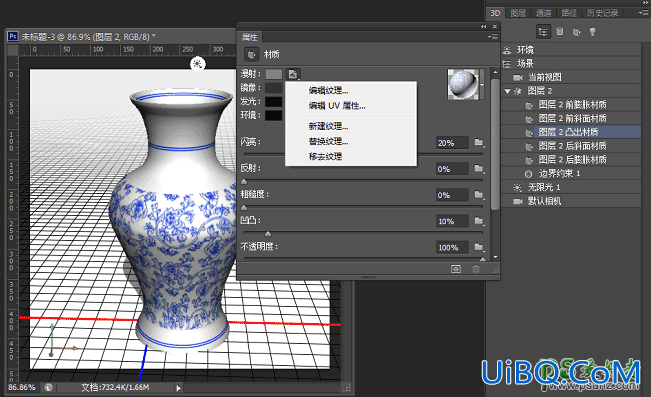Open texture folder icon for 闪亮 row
The height and width of the screenshot is (397, 651).
tap(479, 142)
